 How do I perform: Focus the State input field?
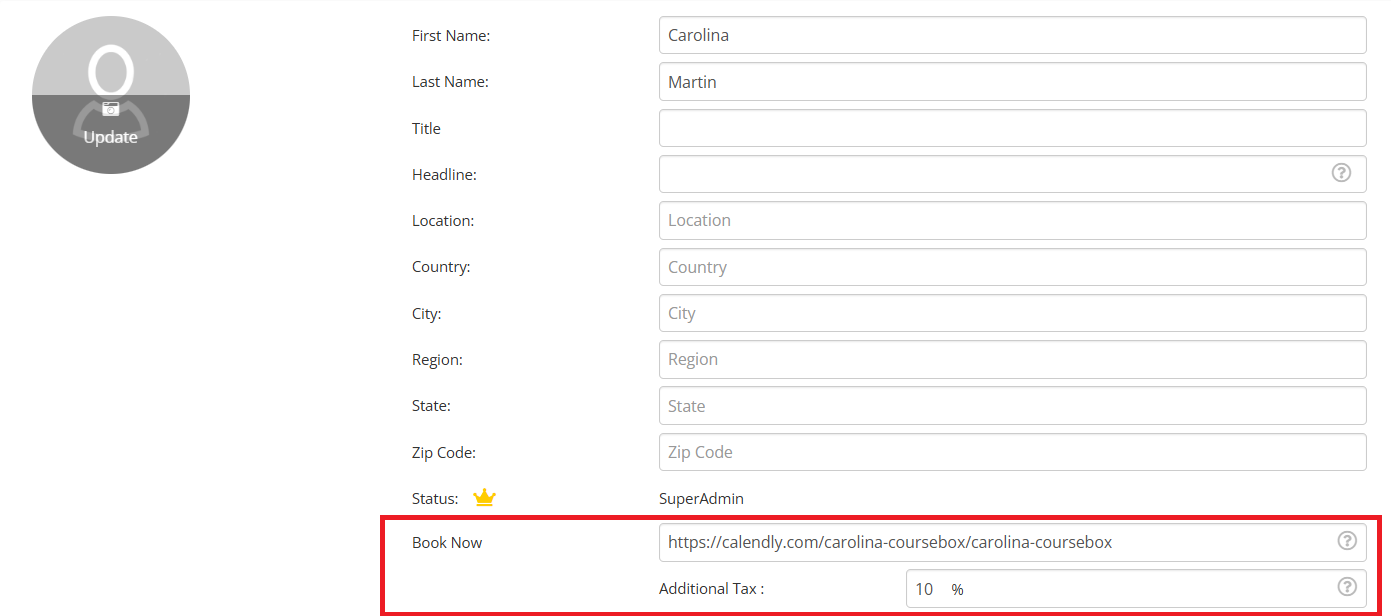pos(1012,406)
